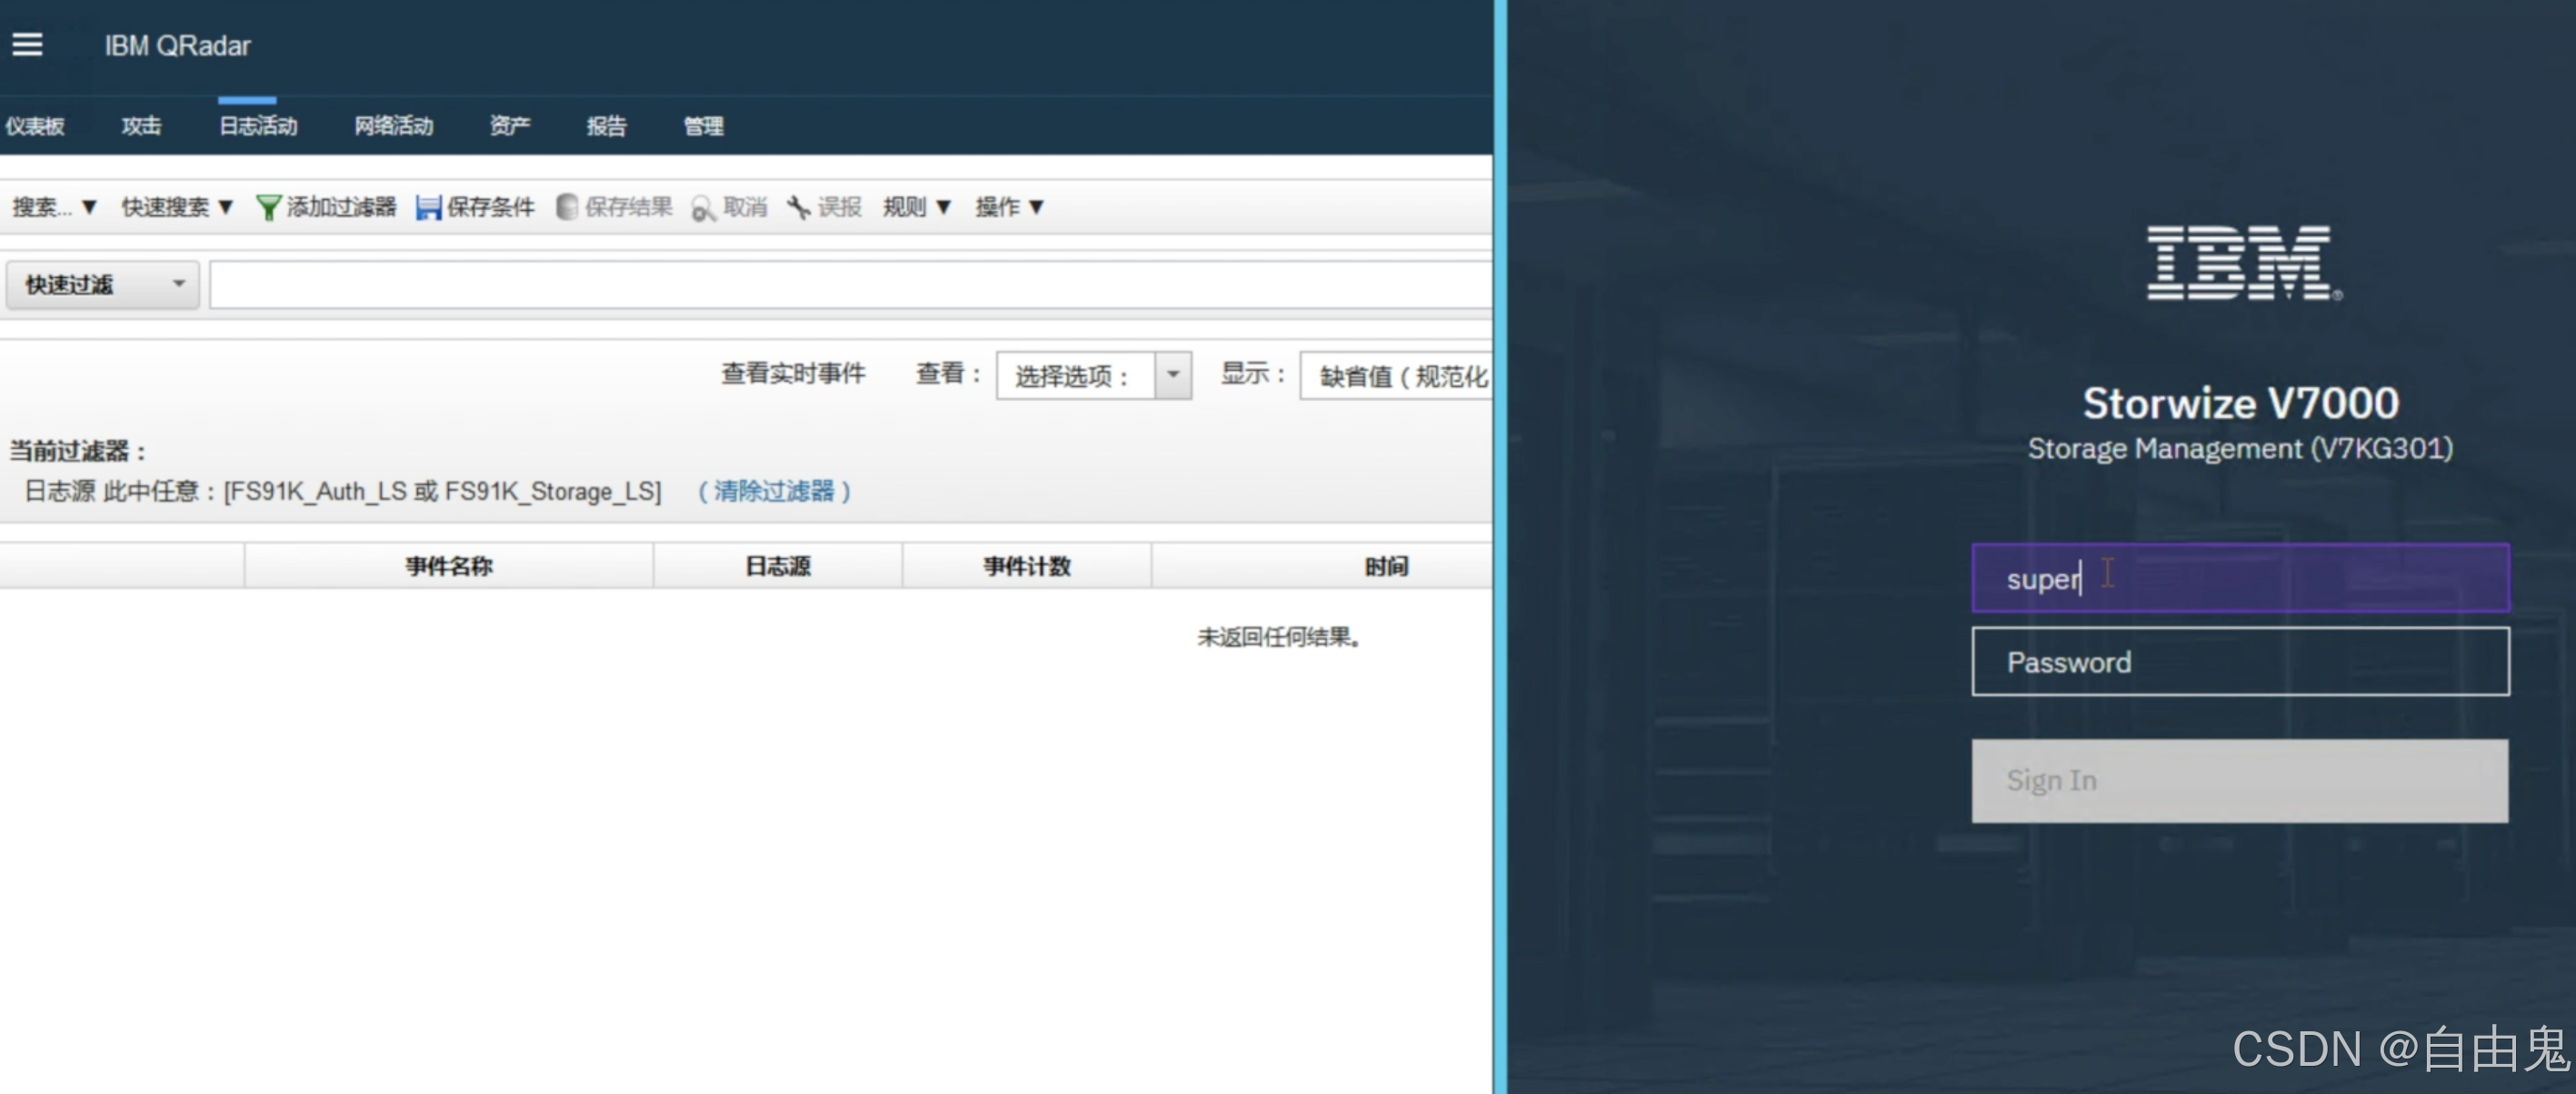Click the Save Criteria floppy disk icon
The width and height of the screenshot is (2576, 1094).
click(428, 207)
